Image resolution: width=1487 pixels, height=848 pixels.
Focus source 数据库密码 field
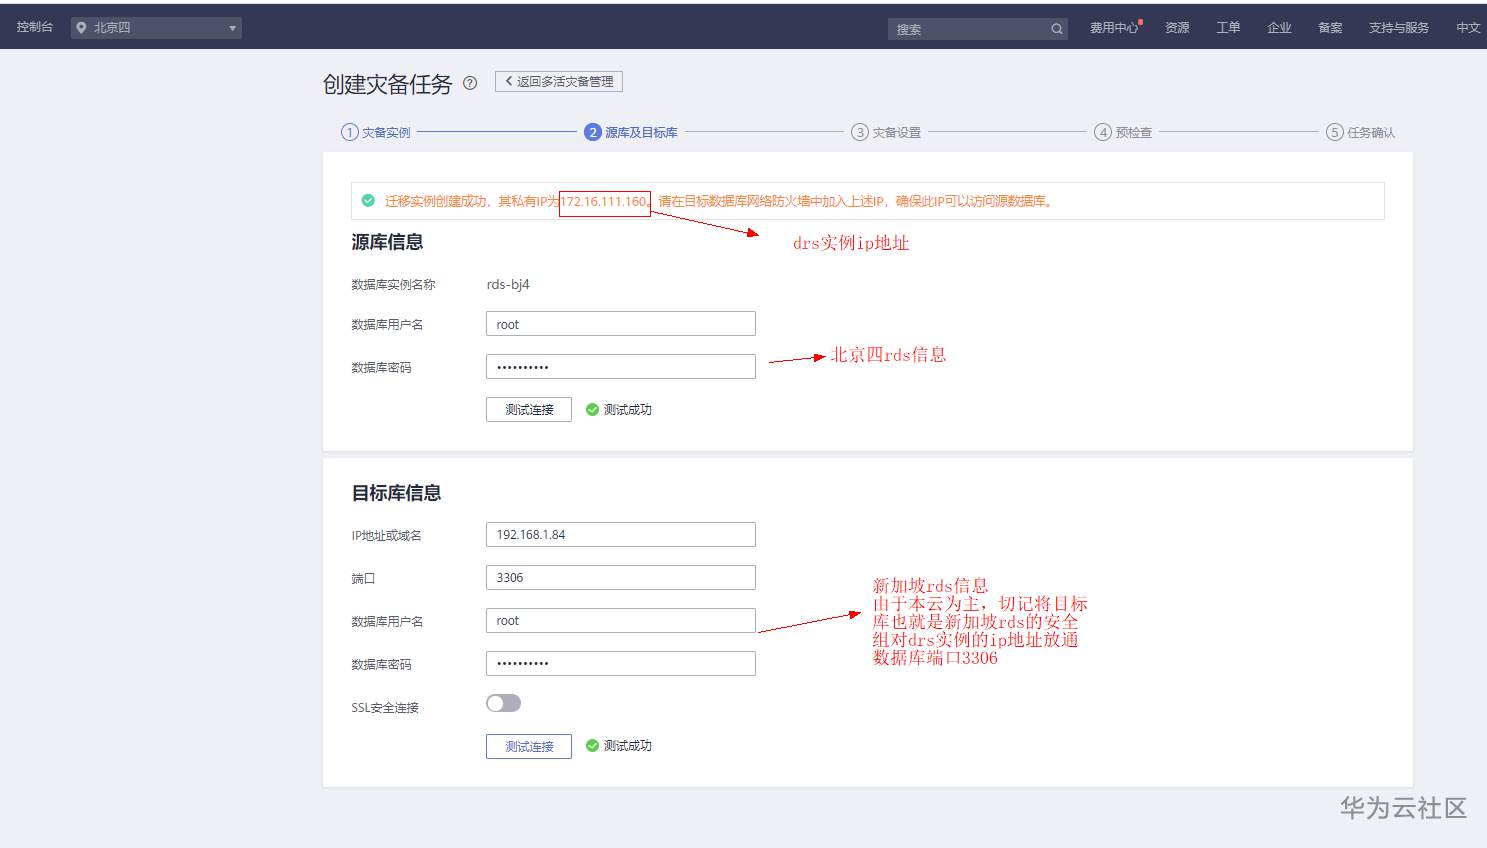click(621, 367)
